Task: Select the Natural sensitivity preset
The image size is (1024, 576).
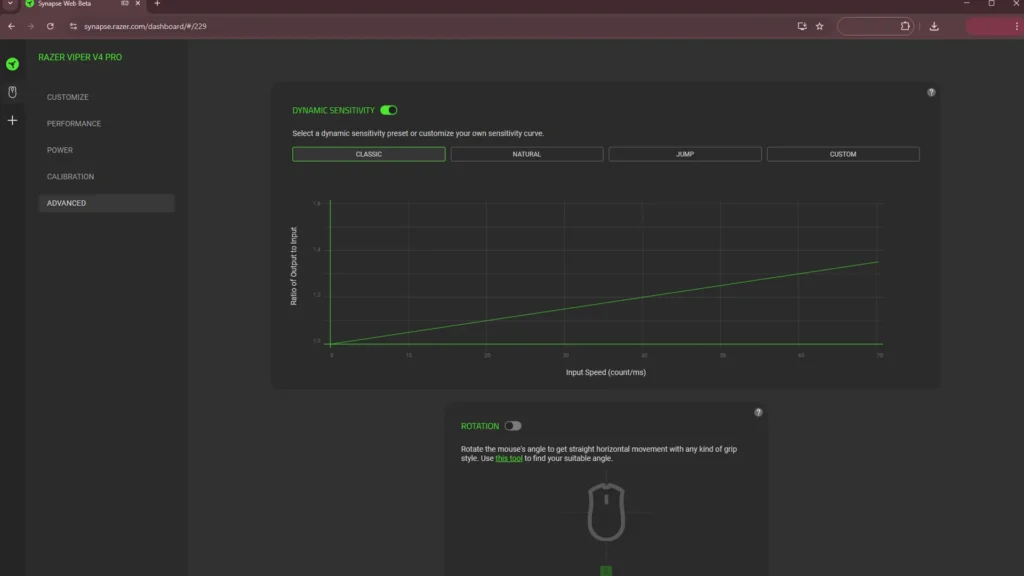Action: [526, 154]
